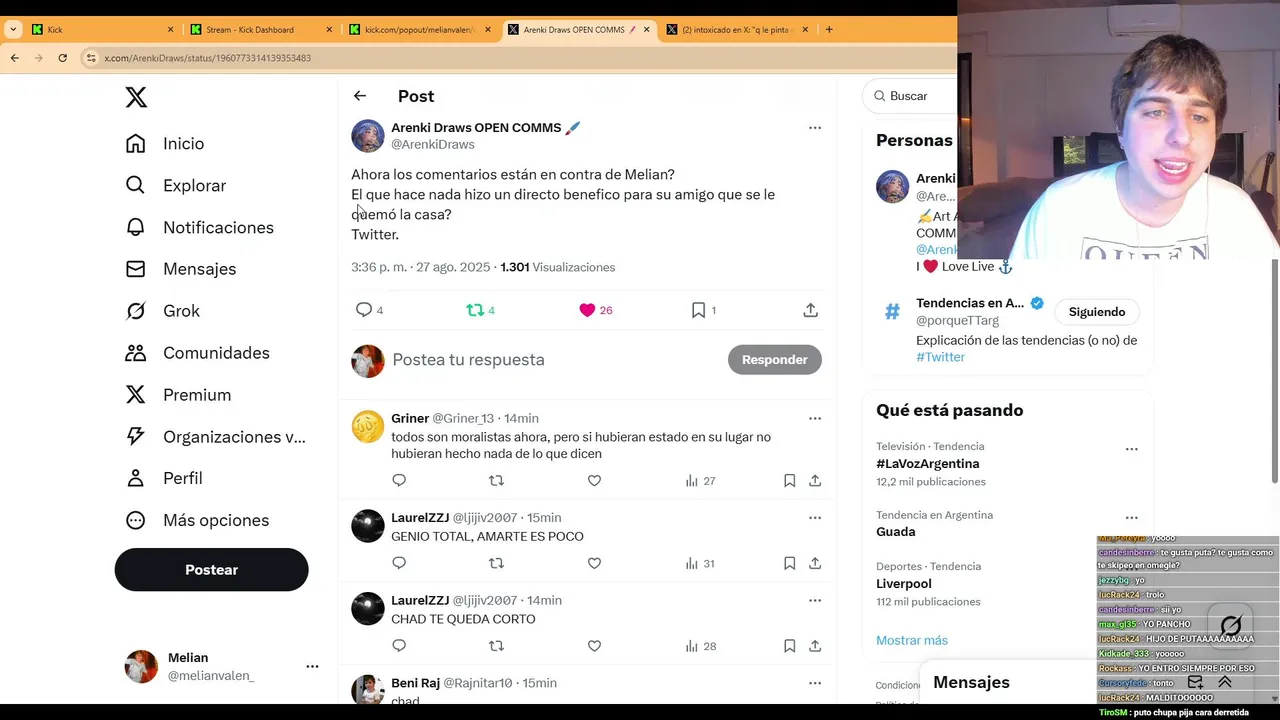Like Griner's comment
Viewport: 1280px width, 720px height.
point(594,481)
